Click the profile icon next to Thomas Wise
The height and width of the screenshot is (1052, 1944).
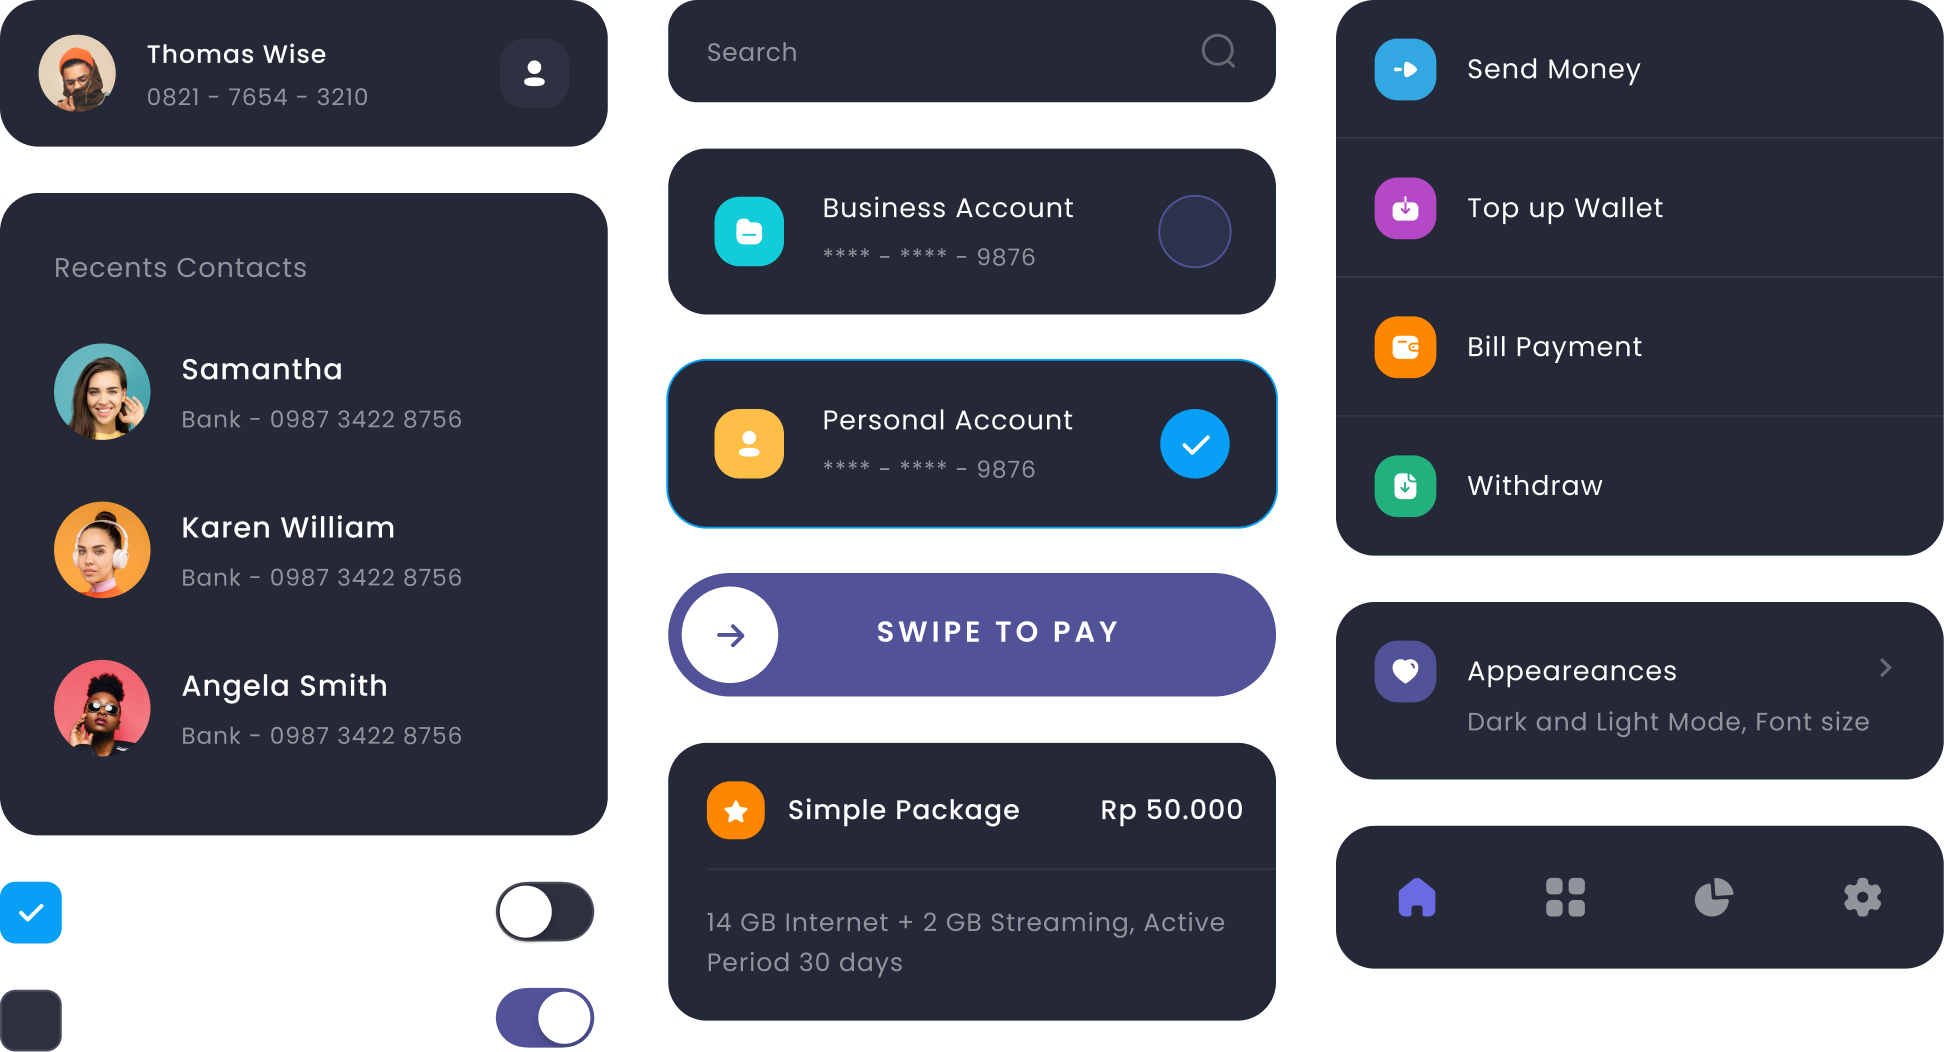pos(534,73)
